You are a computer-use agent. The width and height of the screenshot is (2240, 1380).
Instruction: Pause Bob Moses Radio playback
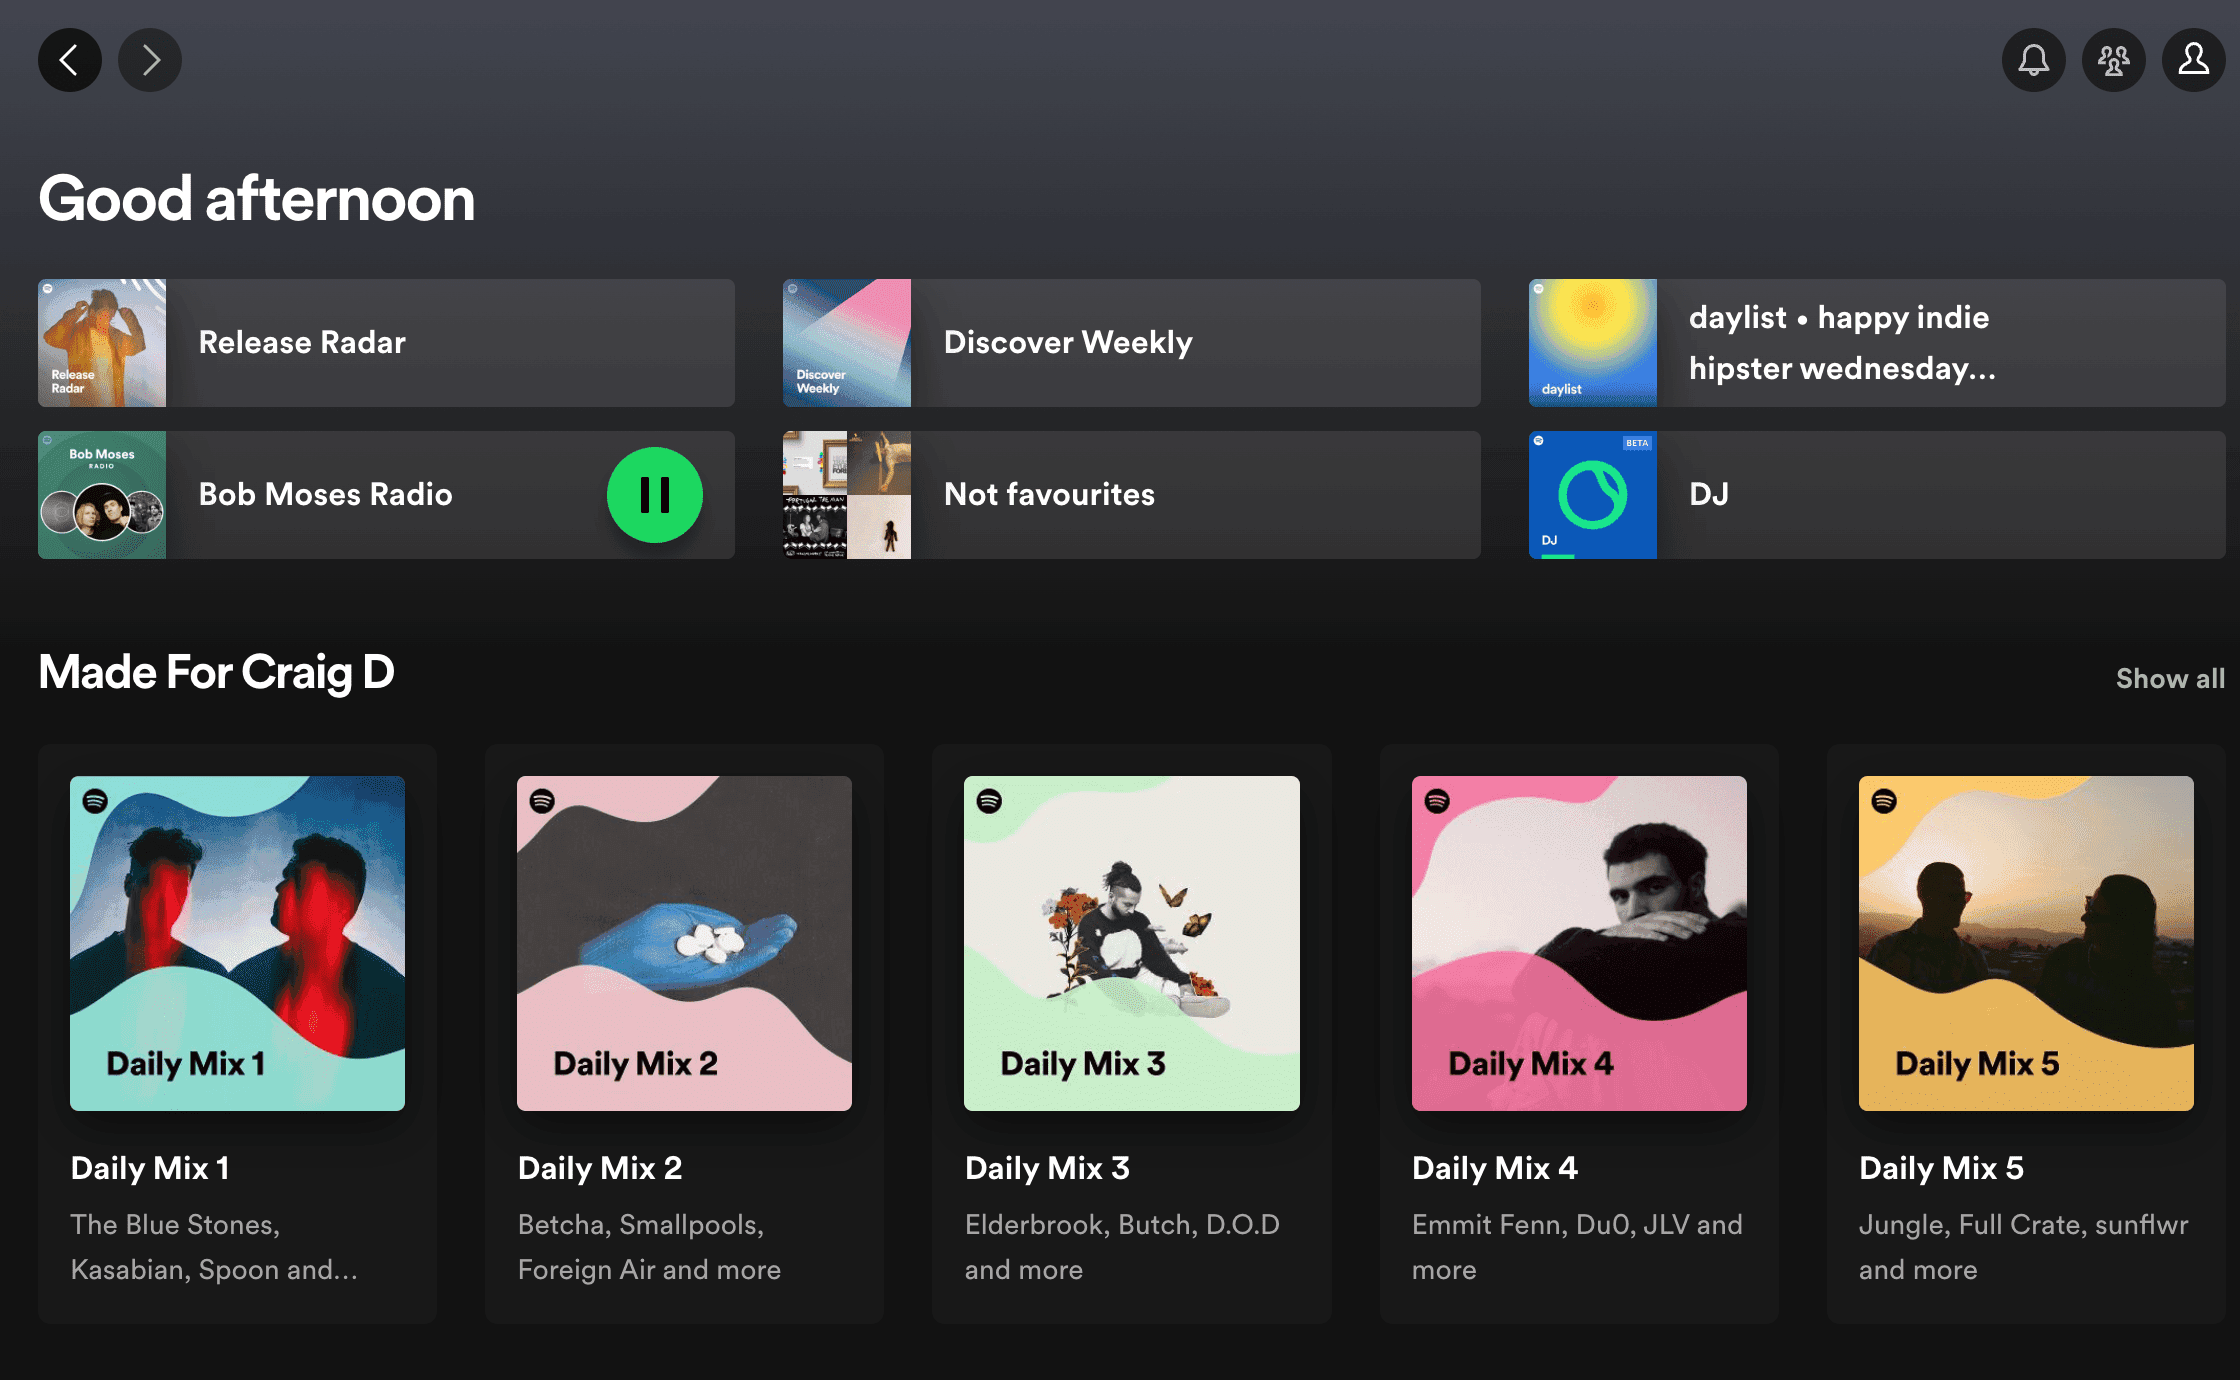click(656, 493)
